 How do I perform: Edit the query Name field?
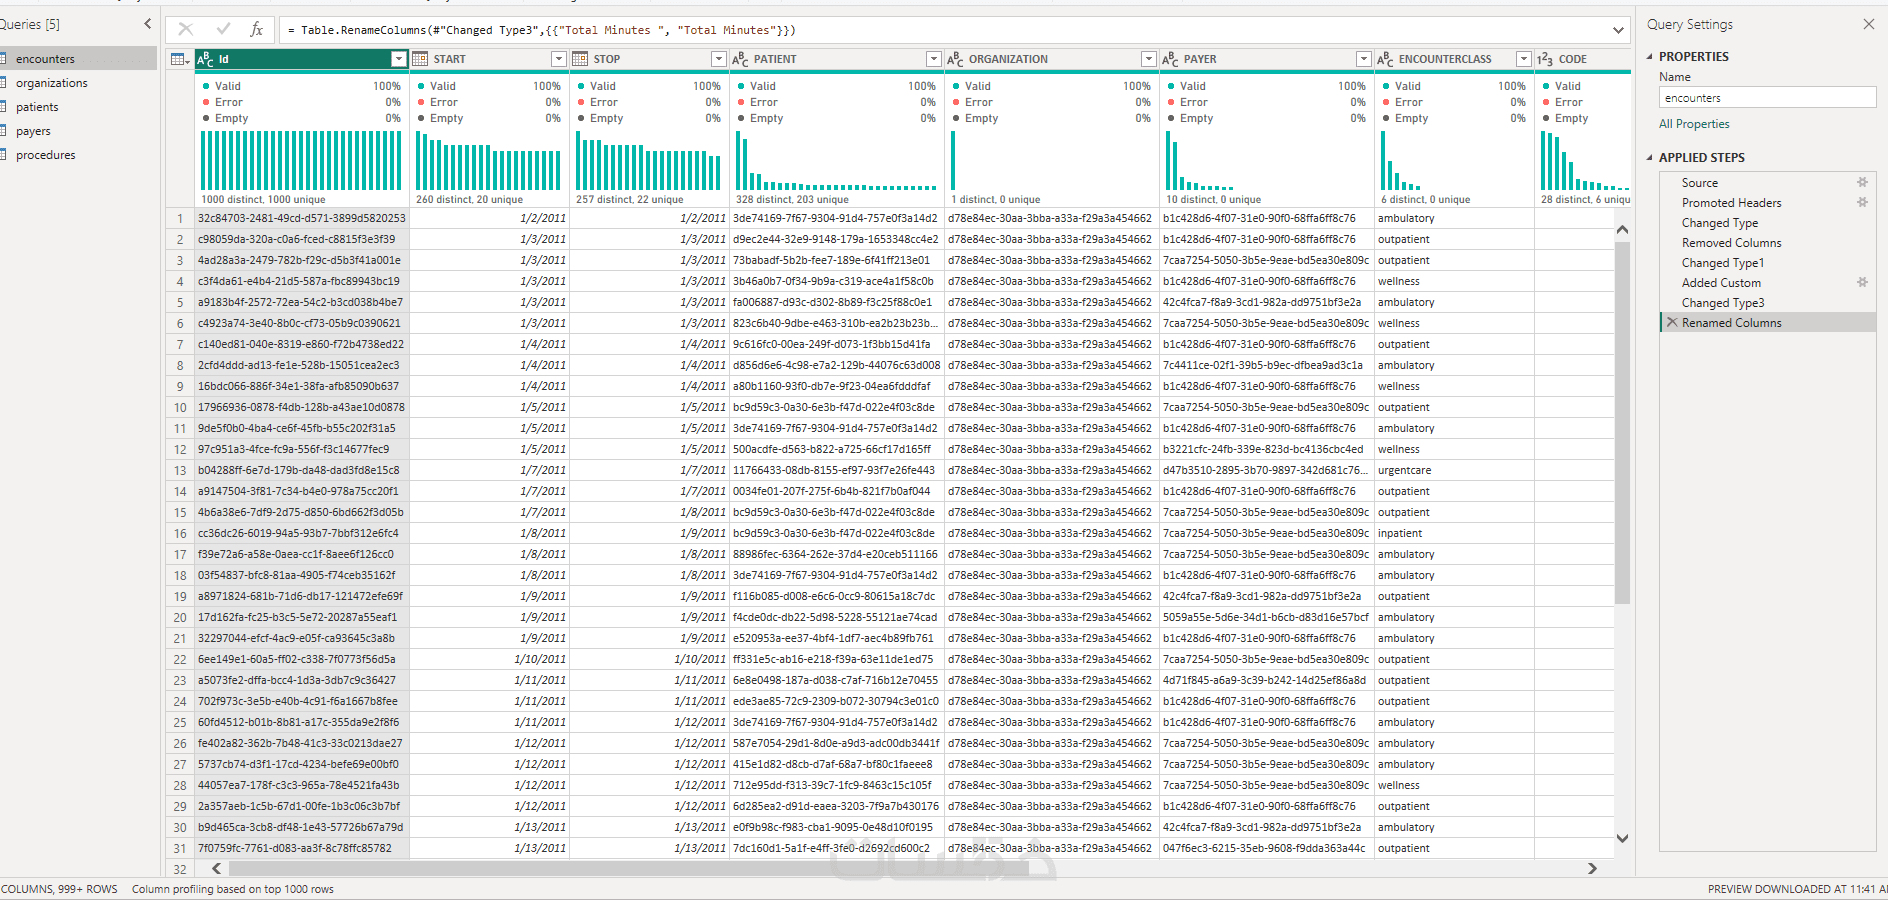pos(1767,98)
